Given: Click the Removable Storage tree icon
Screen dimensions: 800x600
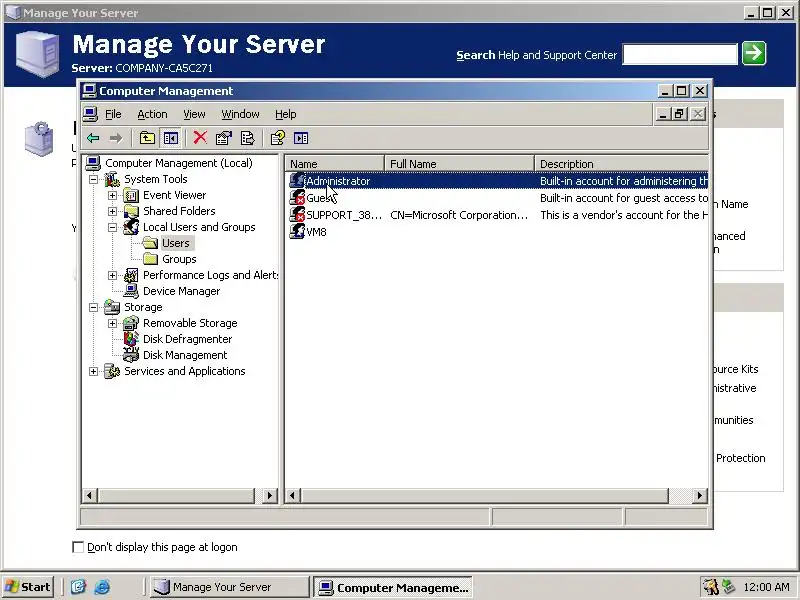Looking at the screenshot, I should [131, 323].
